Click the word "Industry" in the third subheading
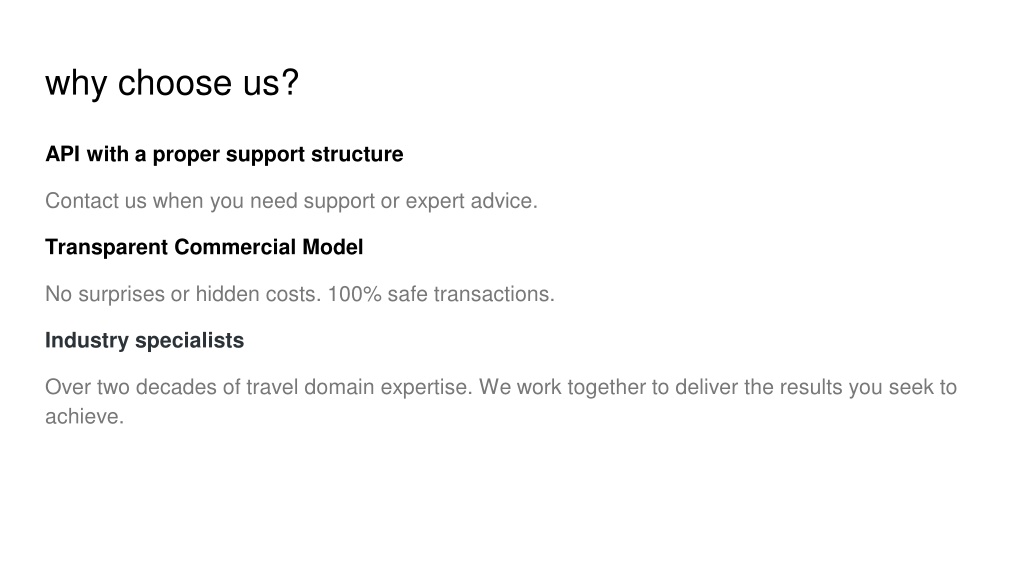Image resolution: width=1024 pixels, height=576 pixels. point(87,341)
